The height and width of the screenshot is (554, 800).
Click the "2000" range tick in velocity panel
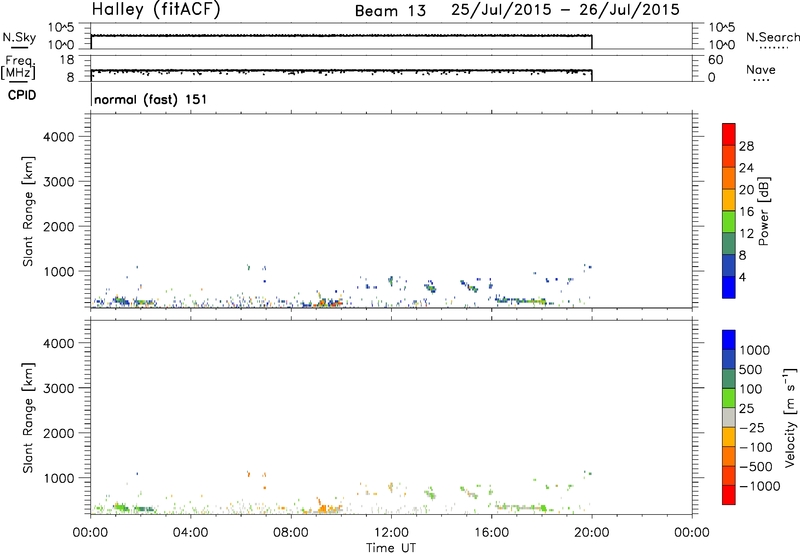click(x=59, y=433)
